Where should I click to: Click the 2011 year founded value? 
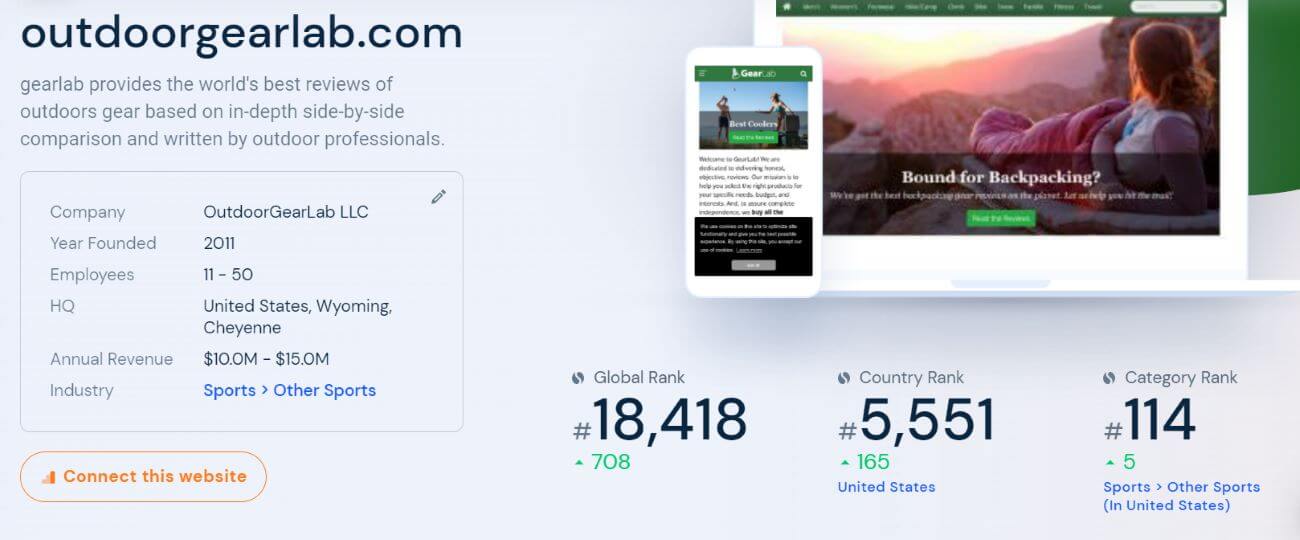click(219, 243)
